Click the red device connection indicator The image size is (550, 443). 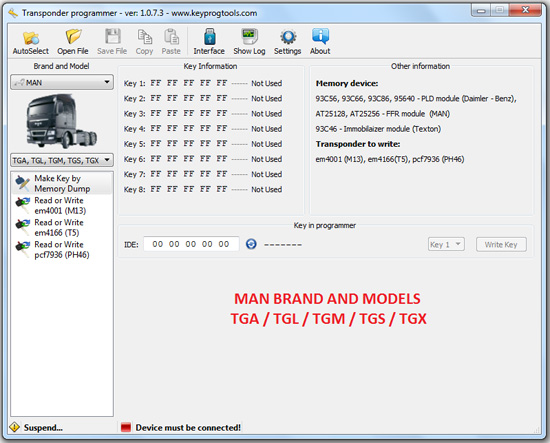click(x=126, y=427)
